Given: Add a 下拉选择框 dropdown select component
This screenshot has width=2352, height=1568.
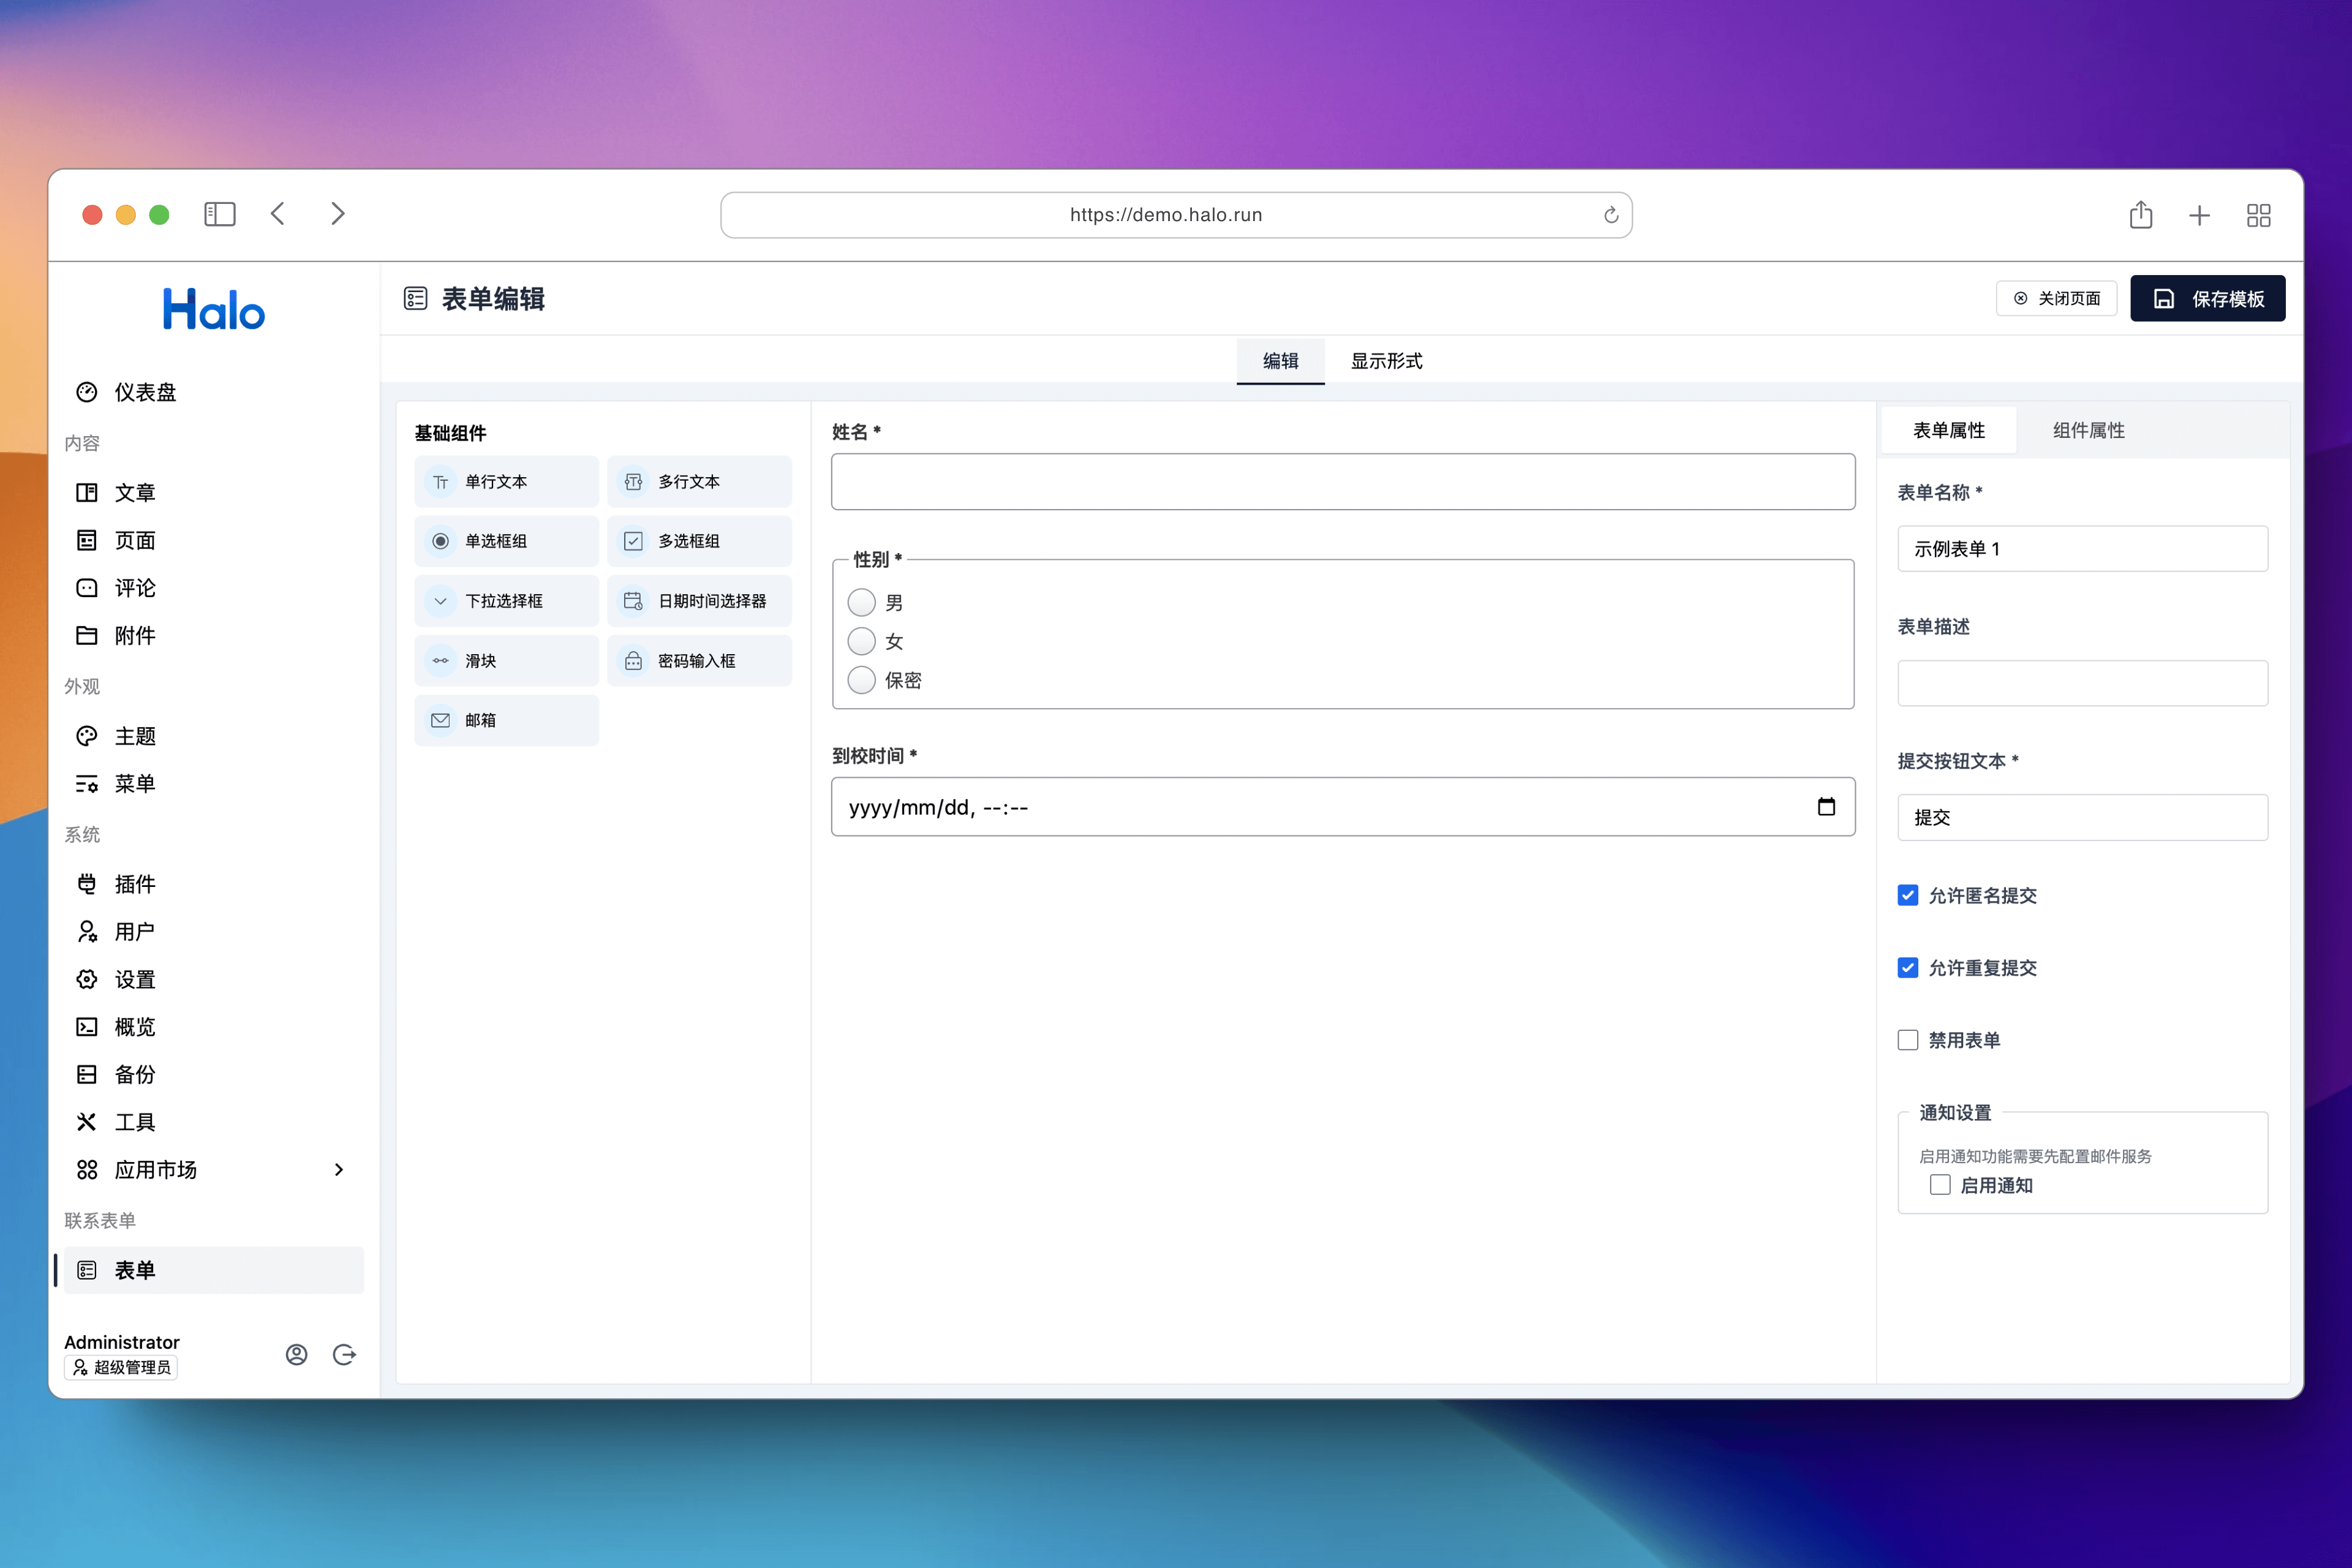Looking at the screenshot, I should [506, 601].
